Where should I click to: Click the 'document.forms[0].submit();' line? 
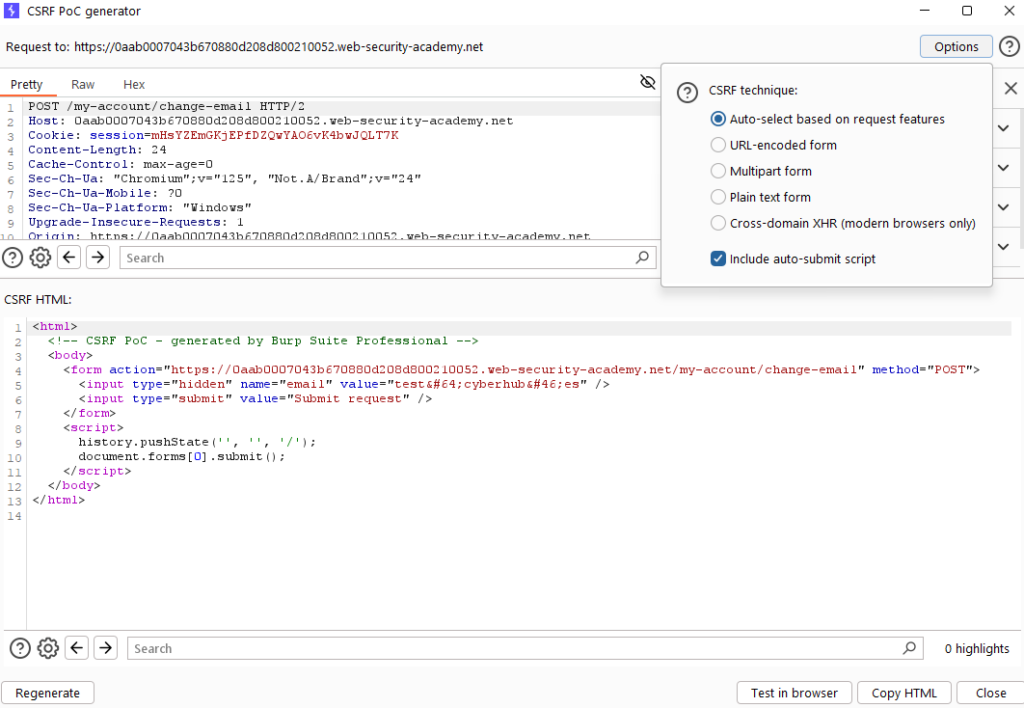(x=182, y=457)
